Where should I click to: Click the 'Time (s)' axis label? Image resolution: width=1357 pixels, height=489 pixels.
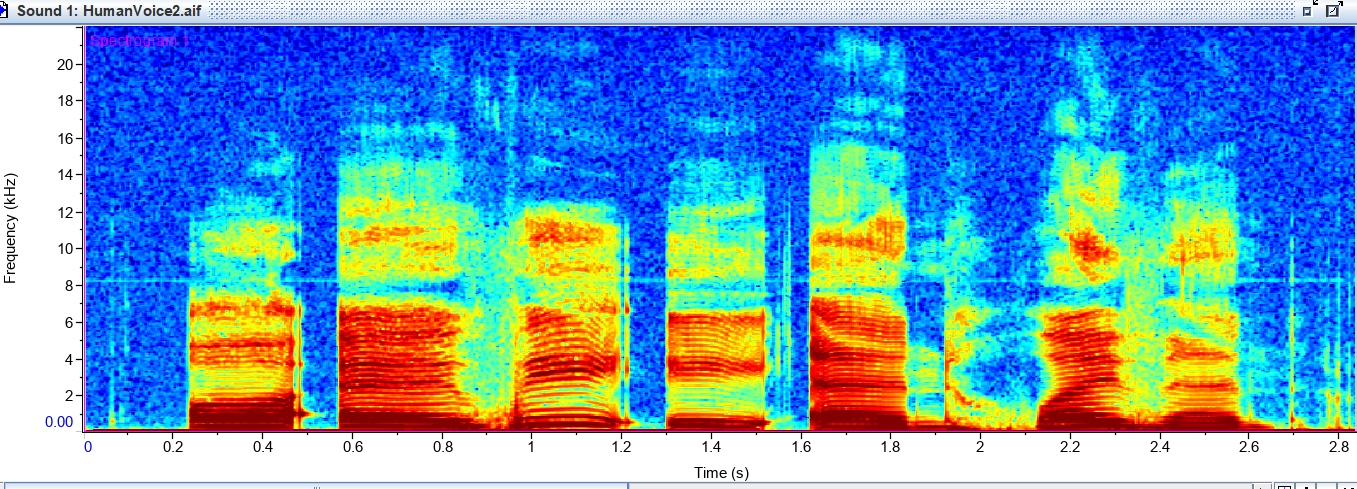click(721, 472)
